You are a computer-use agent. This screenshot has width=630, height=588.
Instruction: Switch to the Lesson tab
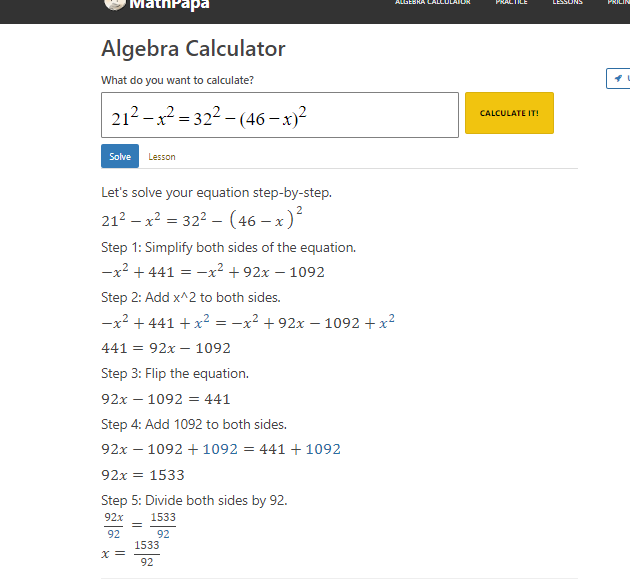click(x=162, y=157)
